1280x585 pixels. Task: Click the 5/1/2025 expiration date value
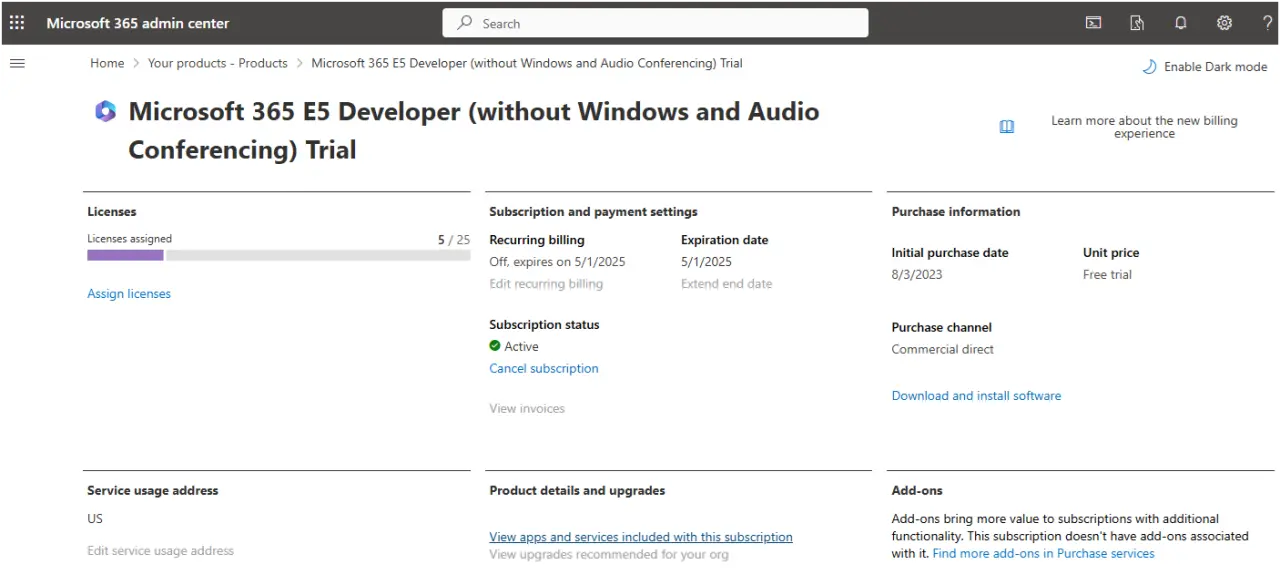click(x=706, y=262)
